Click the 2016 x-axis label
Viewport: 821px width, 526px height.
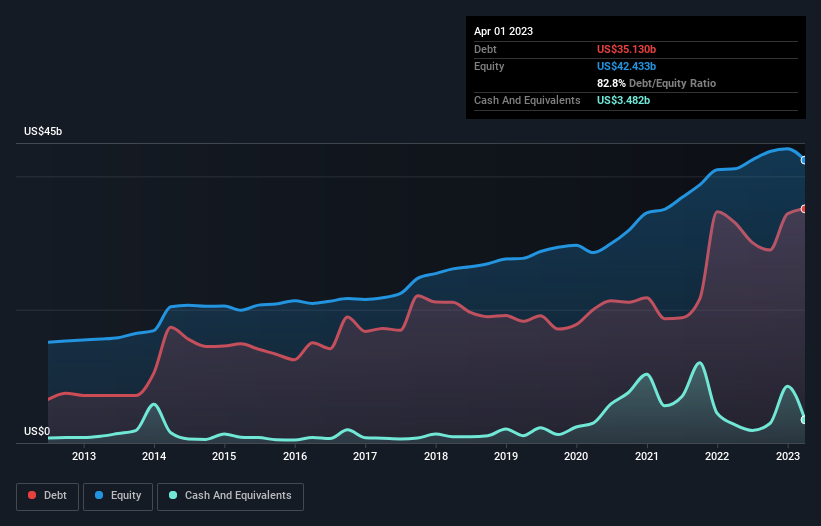[295, 456]
